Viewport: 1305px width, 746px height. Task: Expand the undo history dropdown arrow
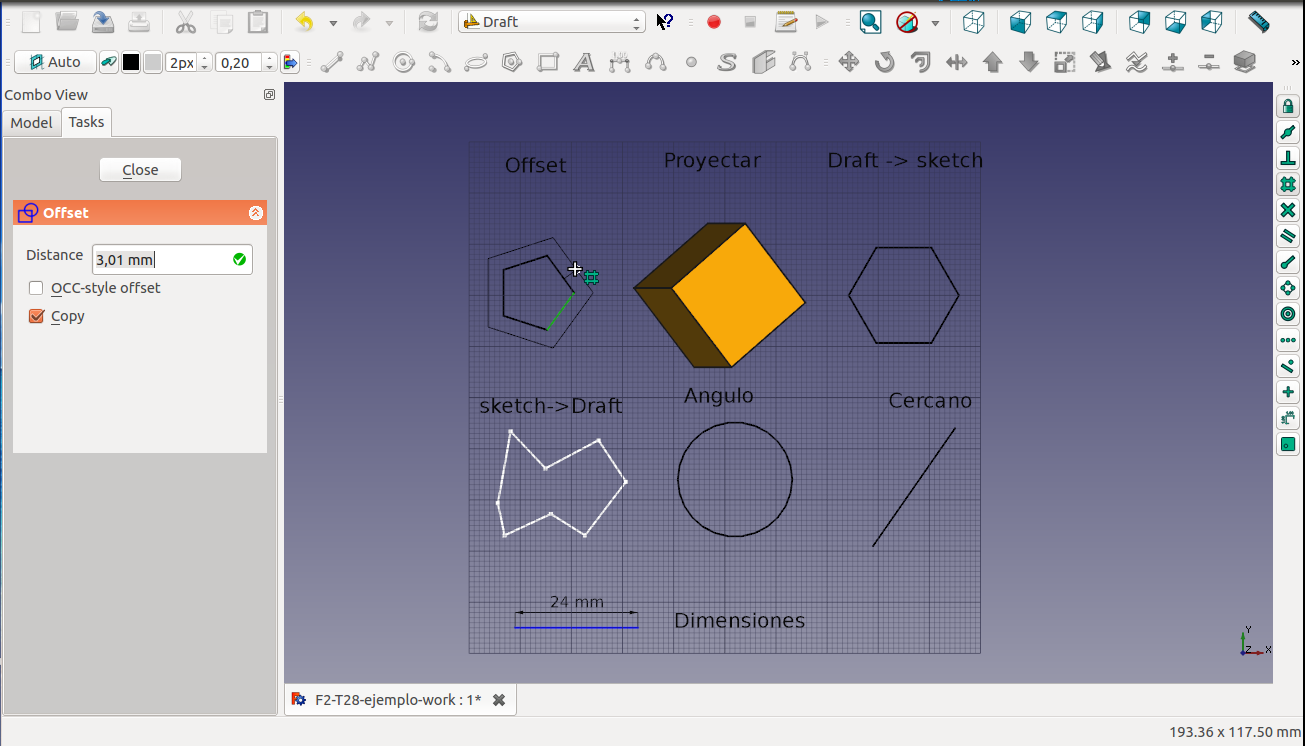pos(333,23)
